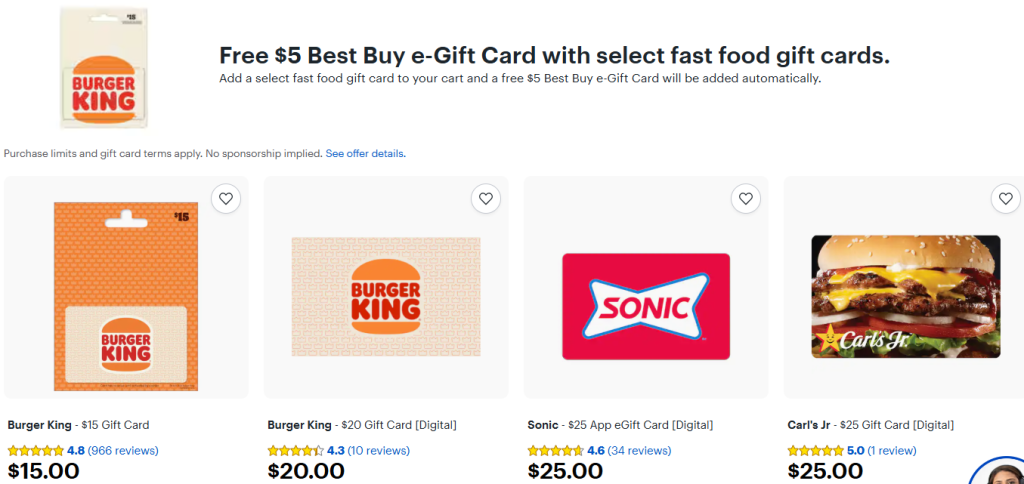Image resolution: width=1024 pixels, height=484 pixels.
Task: Open Burger King - $15 Gift Card title link
Action: pyautogui.click(x=78, y=425)
